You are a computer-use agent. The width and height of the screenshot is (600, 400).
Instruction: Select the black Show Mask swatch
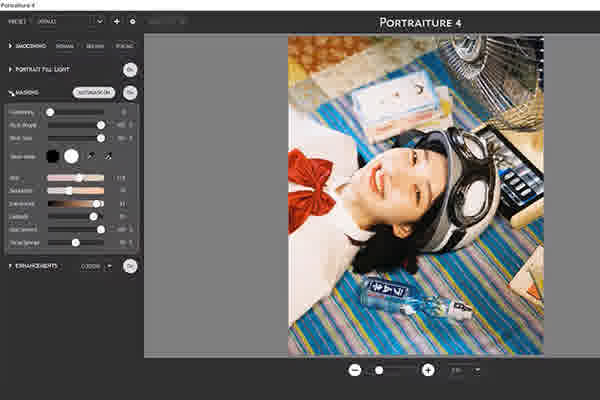pos(52,156)
